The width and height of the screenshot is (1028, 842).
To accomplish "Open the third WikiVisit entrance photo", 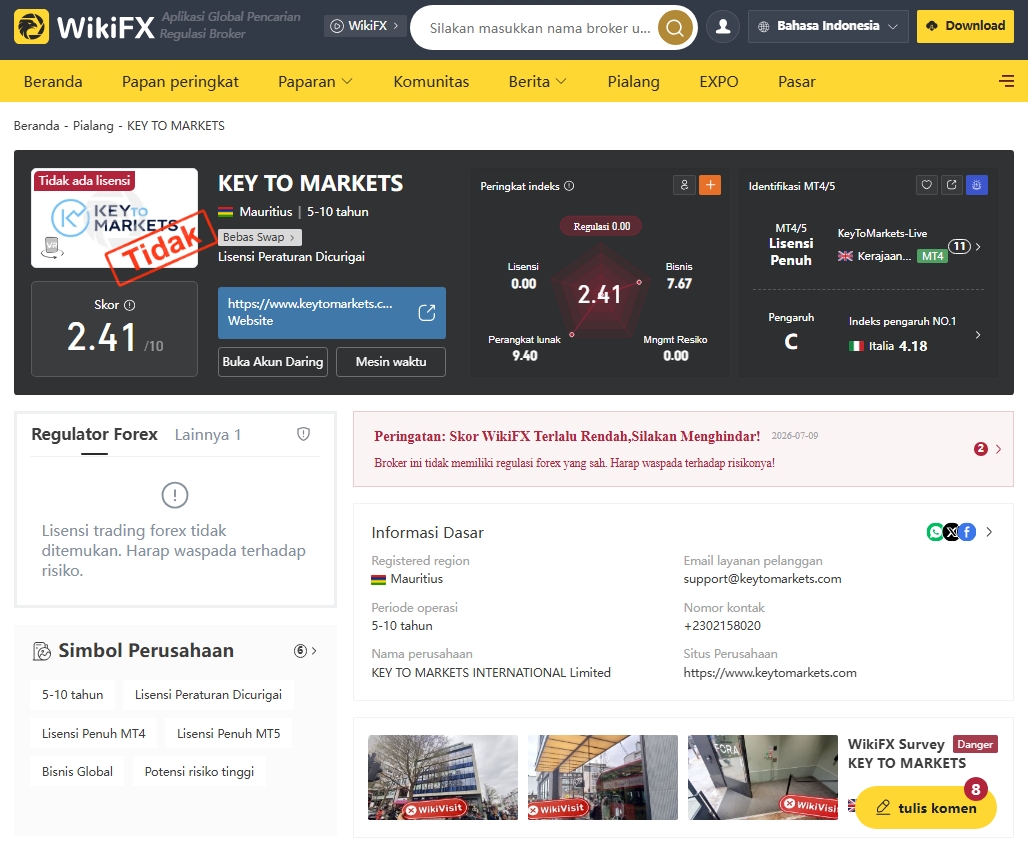I will (762, 777).
